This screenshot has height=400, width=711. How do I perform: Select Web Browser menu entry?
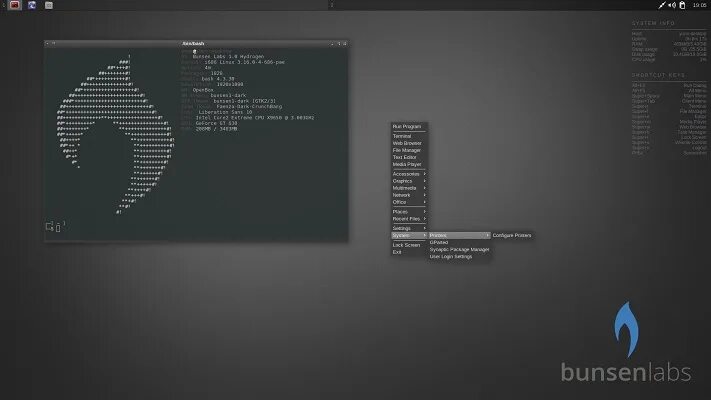(x=409, y=143)
